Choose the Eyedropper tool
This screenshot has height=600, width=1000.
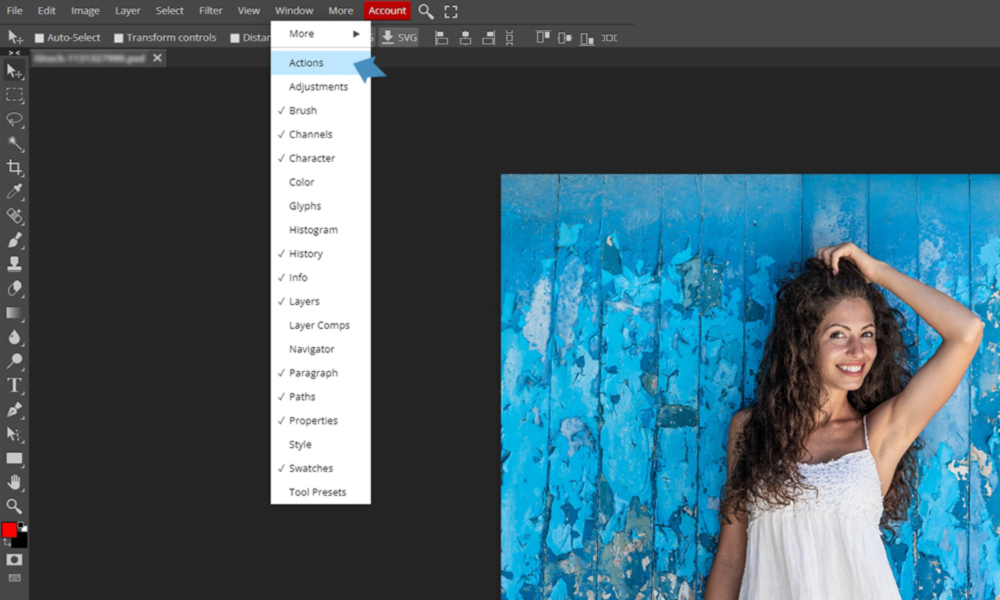tap(14, 192)
